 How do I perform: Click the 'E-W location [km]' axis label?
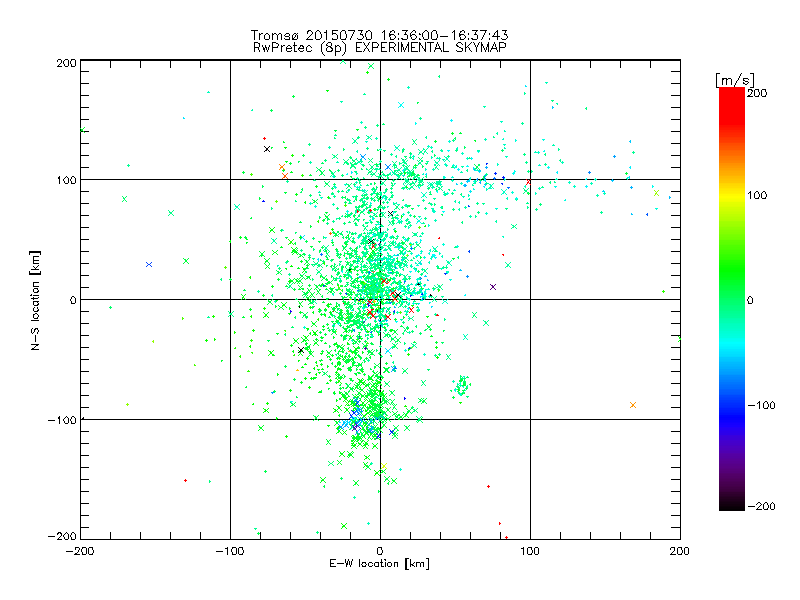pyautogui.click(x=379, y=564)
